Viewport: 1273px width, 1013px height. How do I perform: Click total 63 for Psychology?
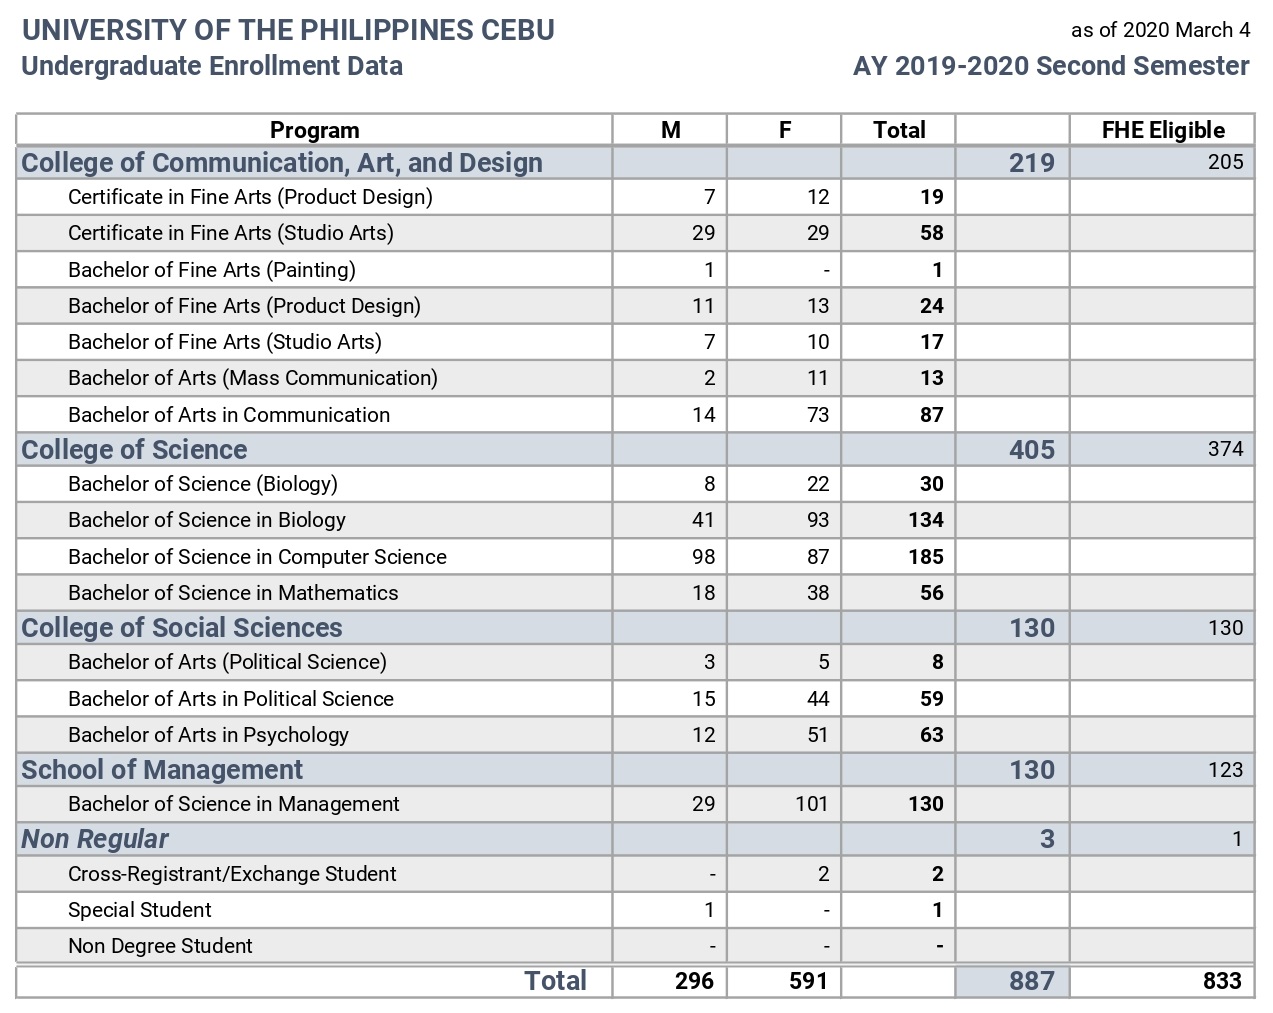tap(931, 735)
